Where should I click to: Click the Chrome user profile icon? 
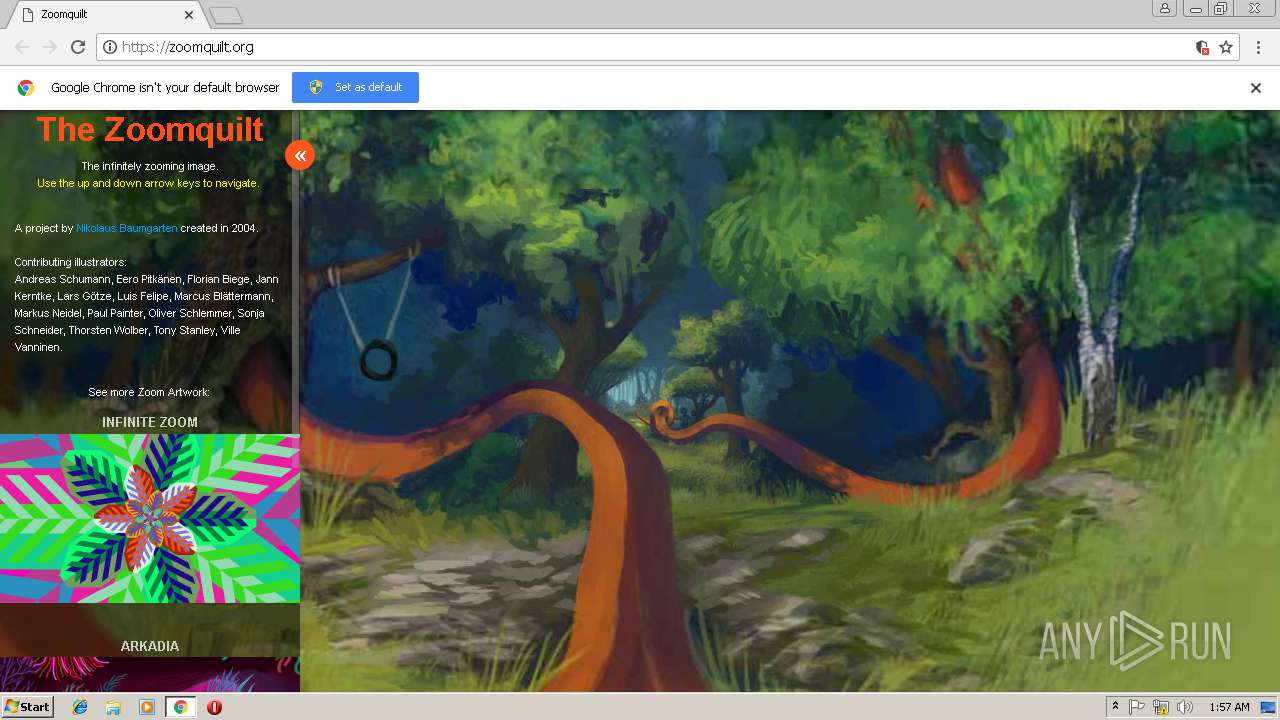[1165, 9]
